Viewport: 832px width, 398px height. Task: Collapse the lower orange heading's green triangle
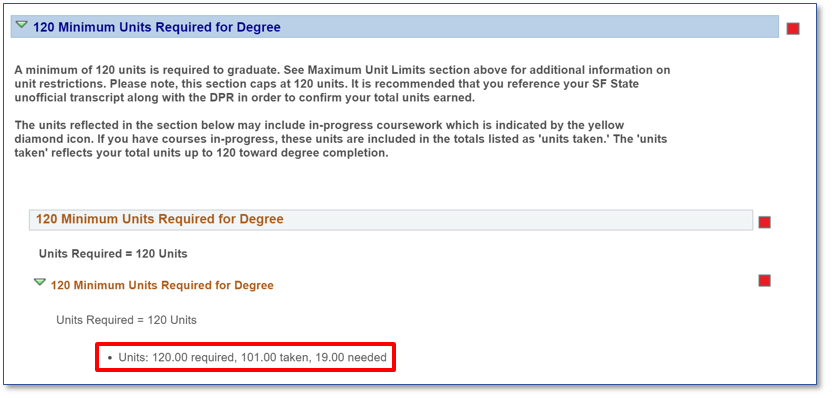40,282
